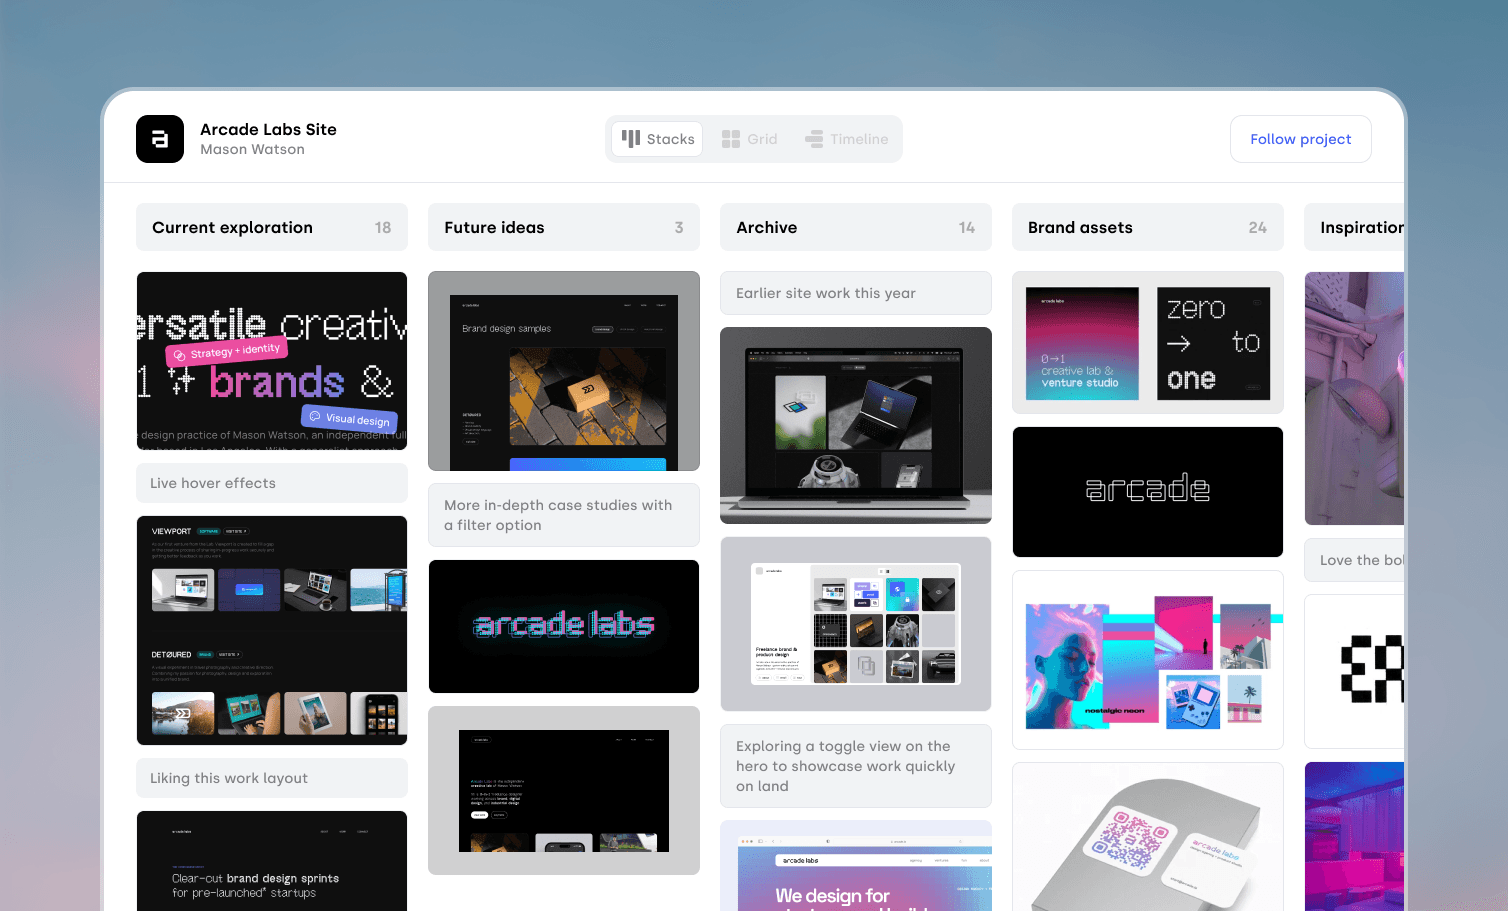The height and width of the screenshot is (911, 1508).
Task: Click the Earlier site work this year note
Action: pos(856,293)
